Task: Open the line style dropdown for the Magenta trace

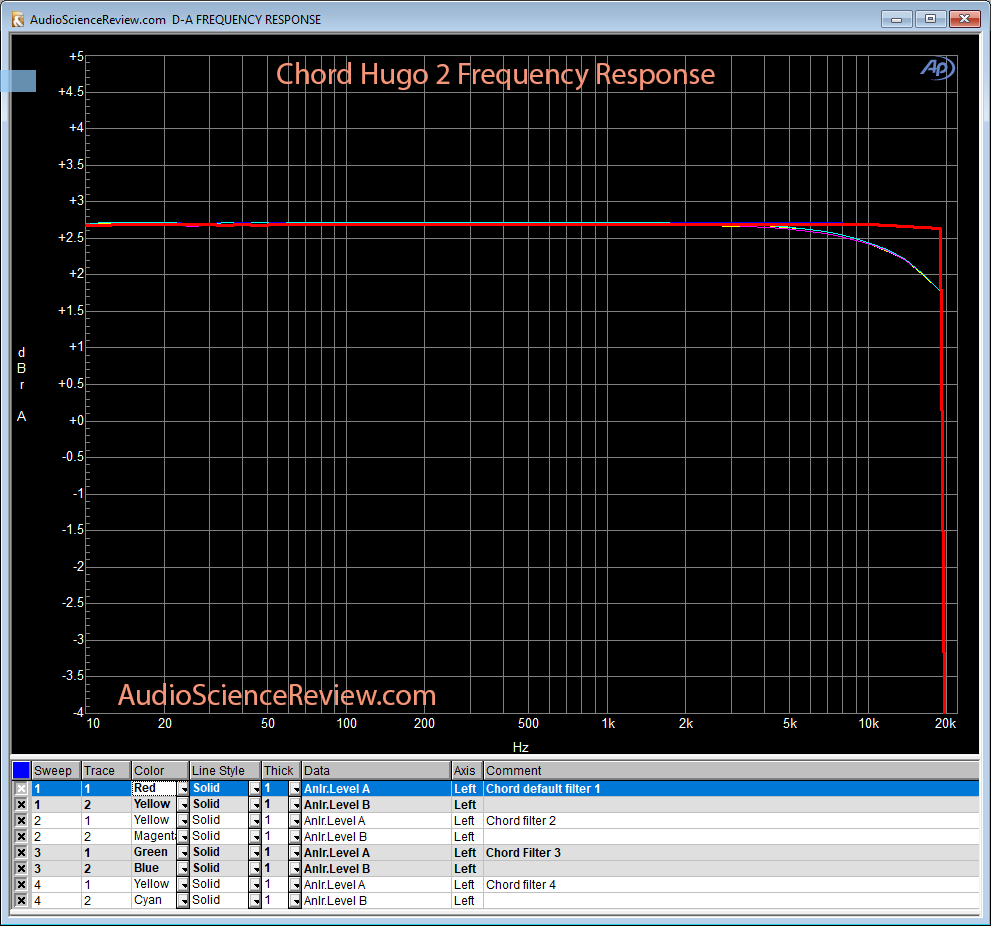Action: (255, 836)
